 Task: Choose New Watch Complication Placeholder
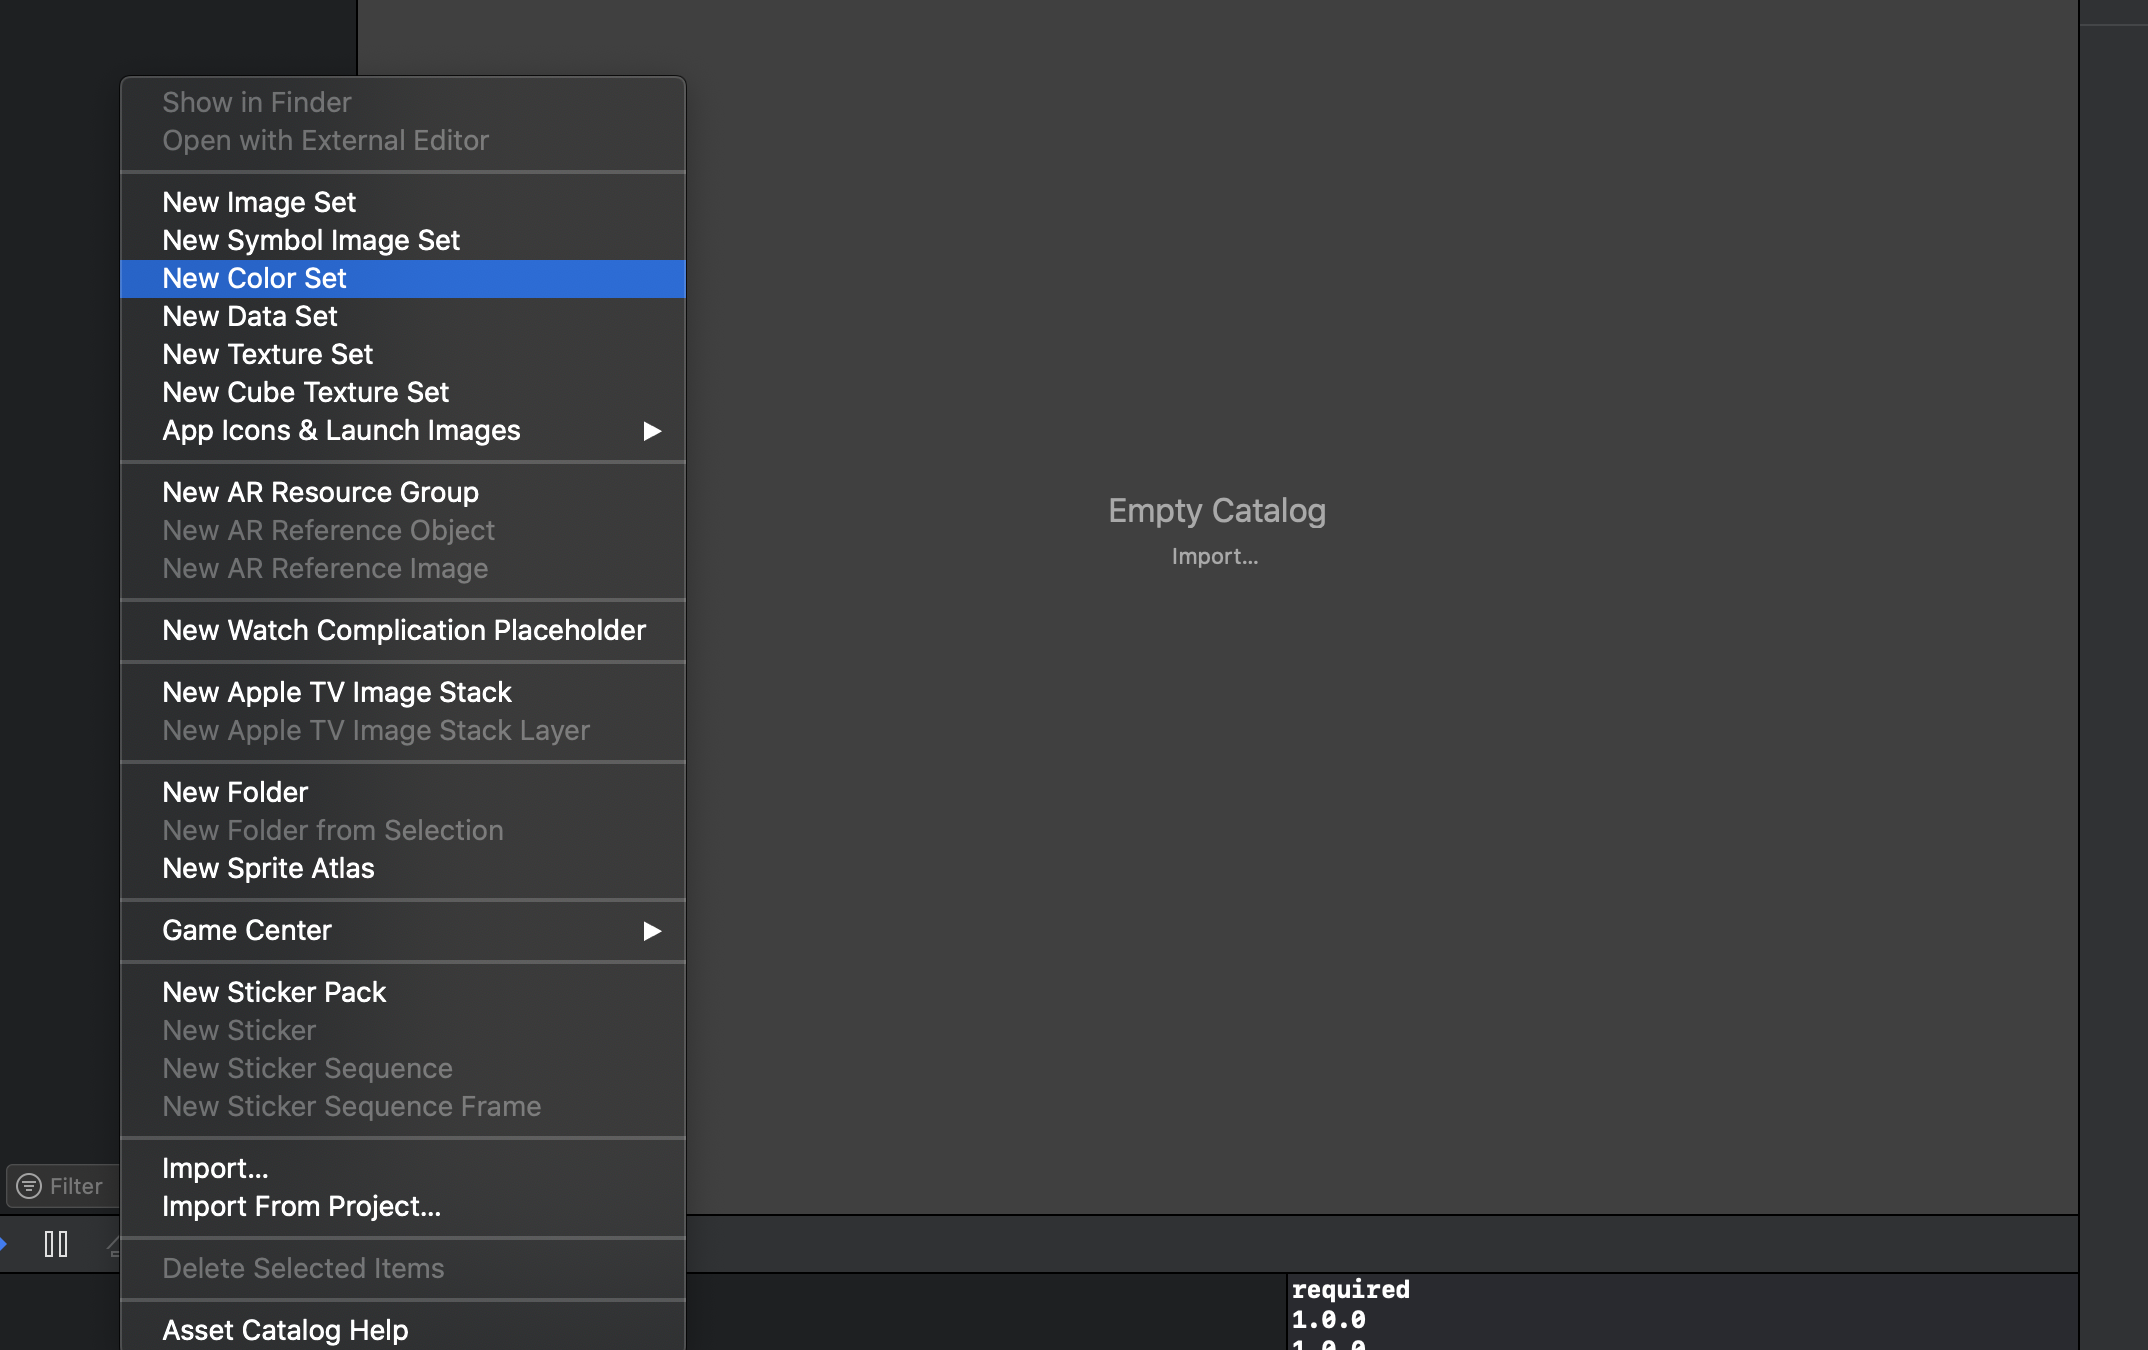click(404, 630)
